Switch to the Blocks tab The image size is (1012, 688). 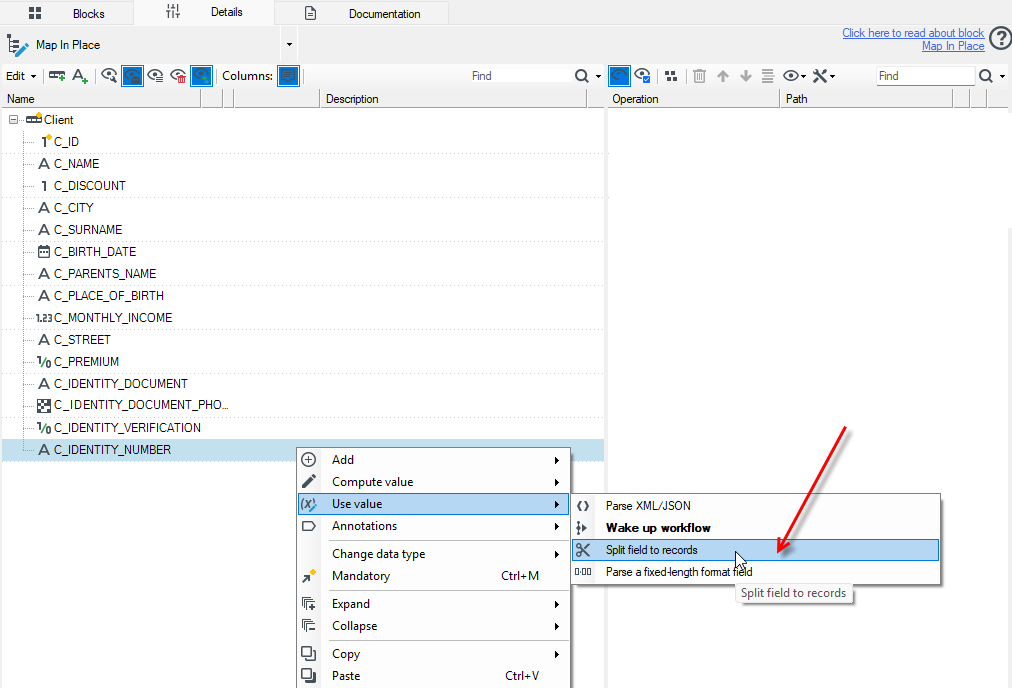67,14
